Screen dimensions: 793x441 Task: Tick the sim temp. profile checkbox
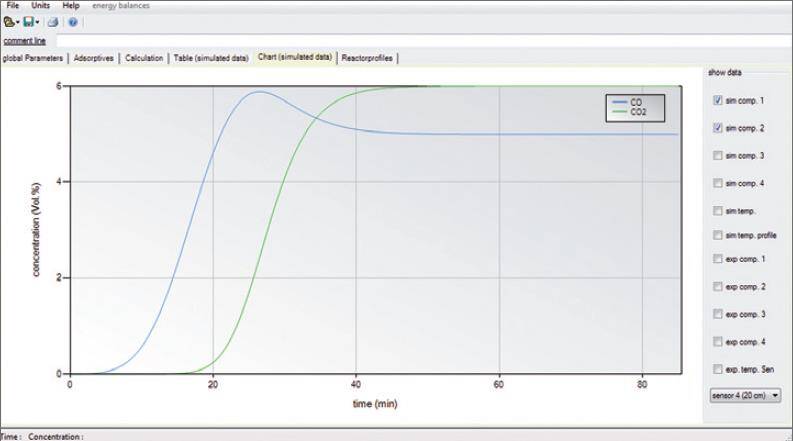(x=718, y=235)
